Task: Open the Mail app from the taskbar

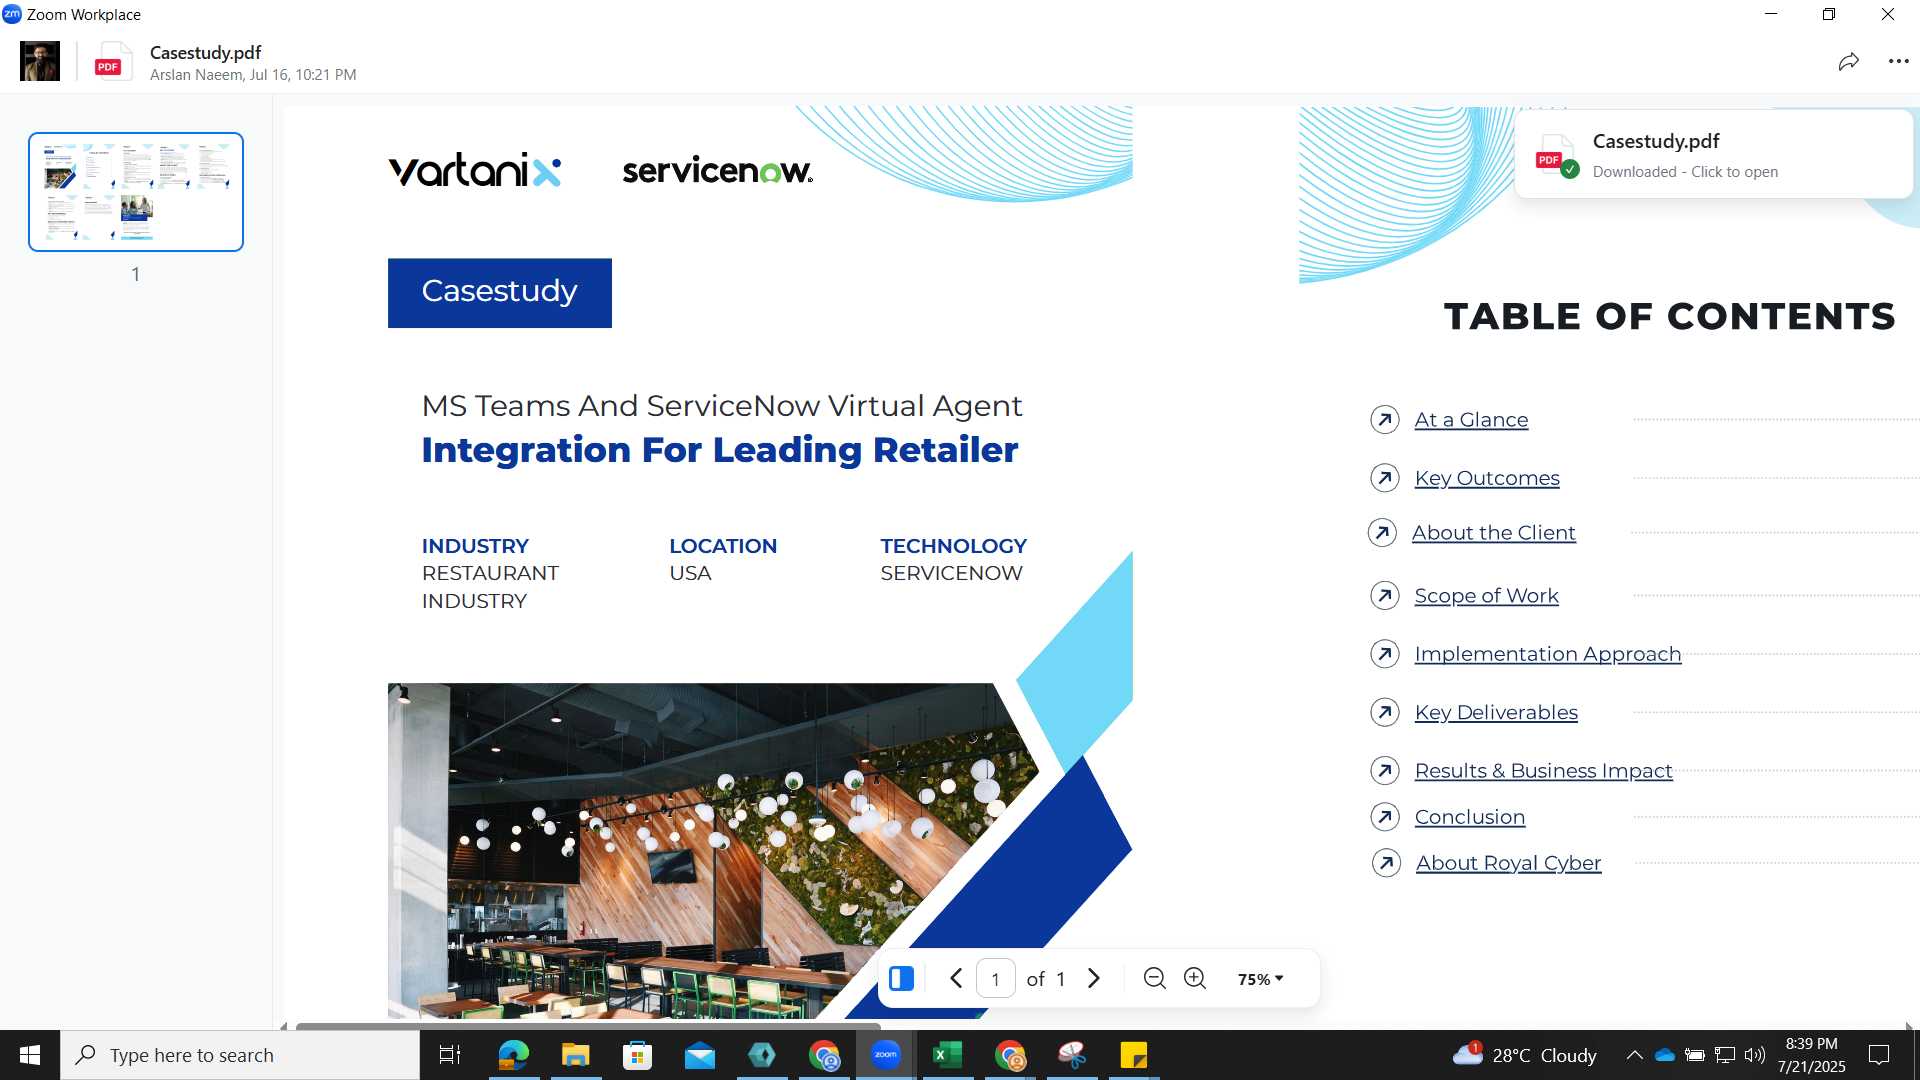Action: (700, 1055)
